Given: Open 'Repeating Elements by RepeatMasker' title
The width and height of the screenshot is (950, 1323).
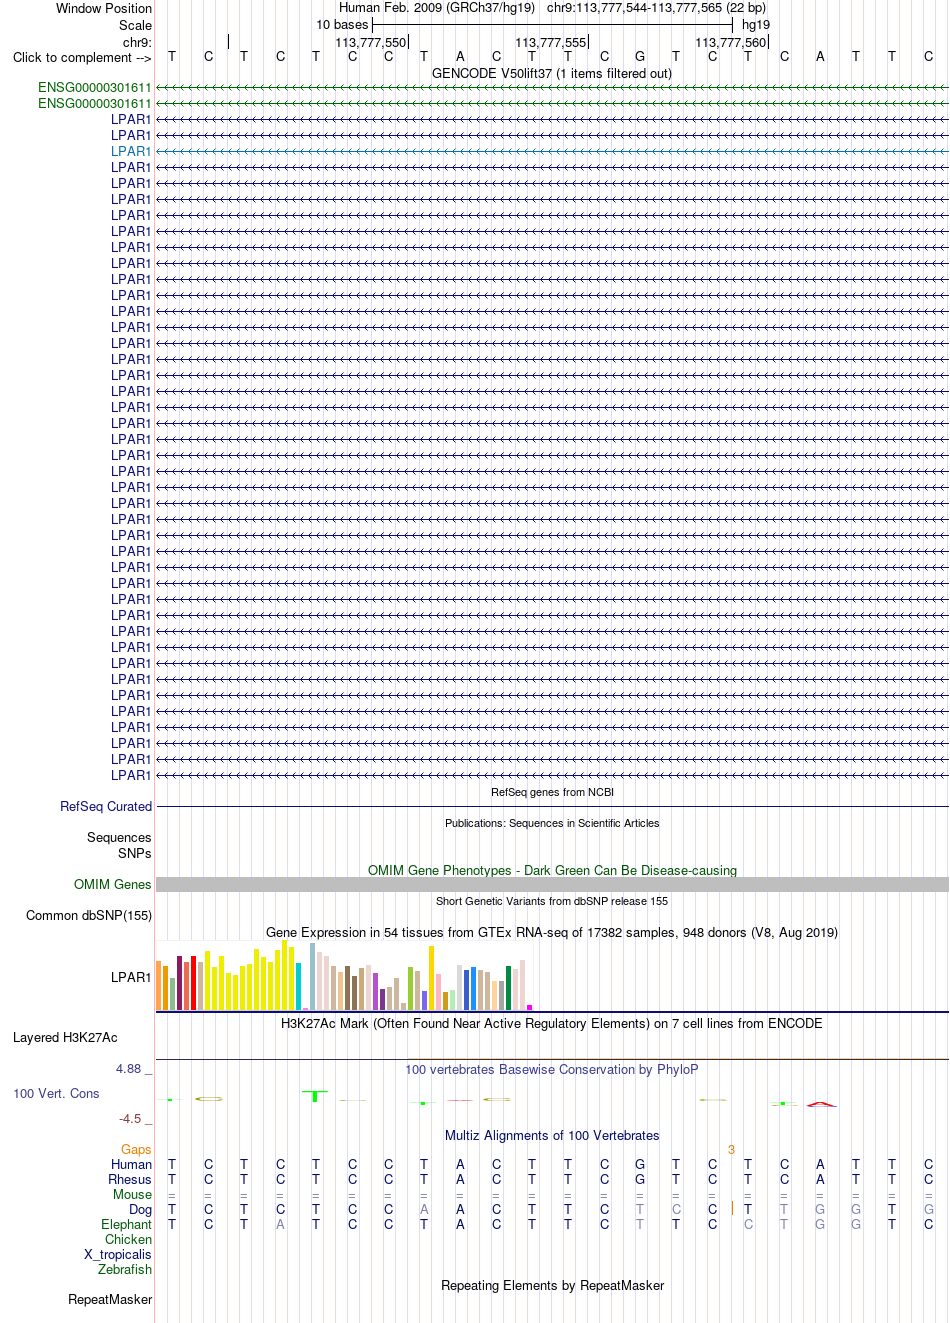Looking at the screenshot, I should point(552,1285).
